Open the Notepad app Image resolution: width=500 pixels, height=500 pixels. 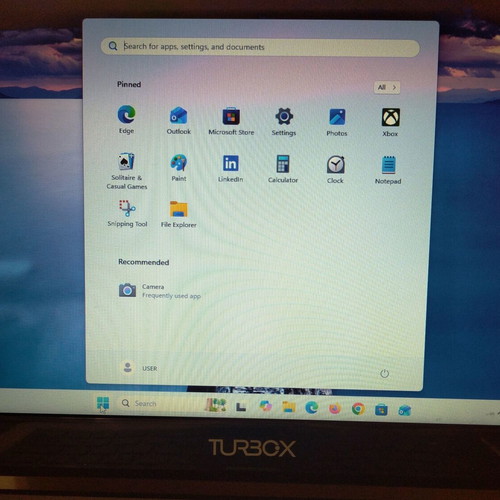[x=388, y=170]
